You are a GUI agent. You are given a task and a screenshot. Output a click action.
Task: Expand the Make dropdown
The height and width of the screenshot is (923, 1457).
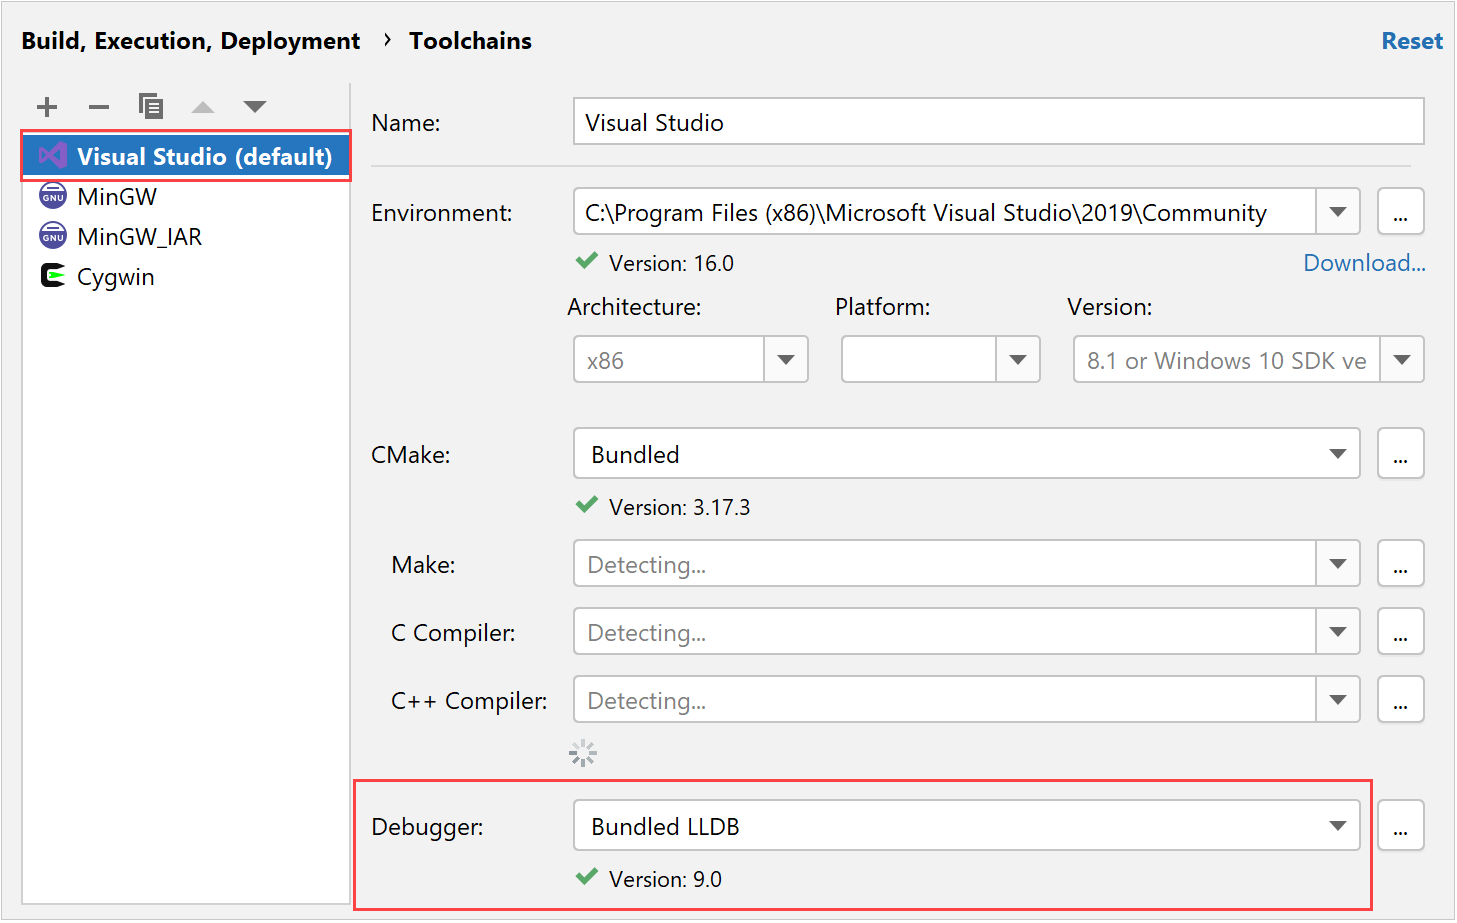pyautogui.click(x=1338, y=564)
